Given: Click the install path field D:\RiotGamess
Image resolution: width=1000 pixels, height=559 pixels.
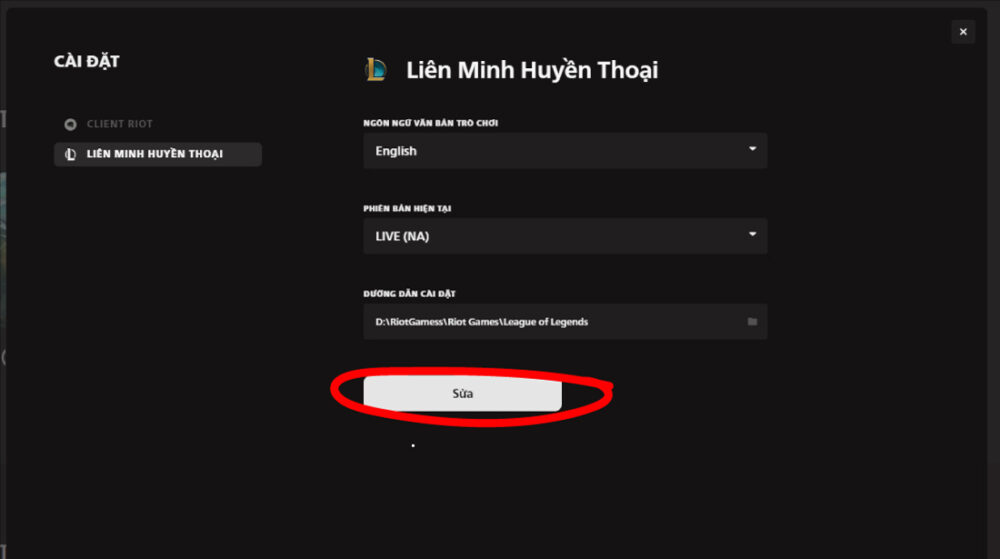Looking at the screenshot, I should pos(565,322).
